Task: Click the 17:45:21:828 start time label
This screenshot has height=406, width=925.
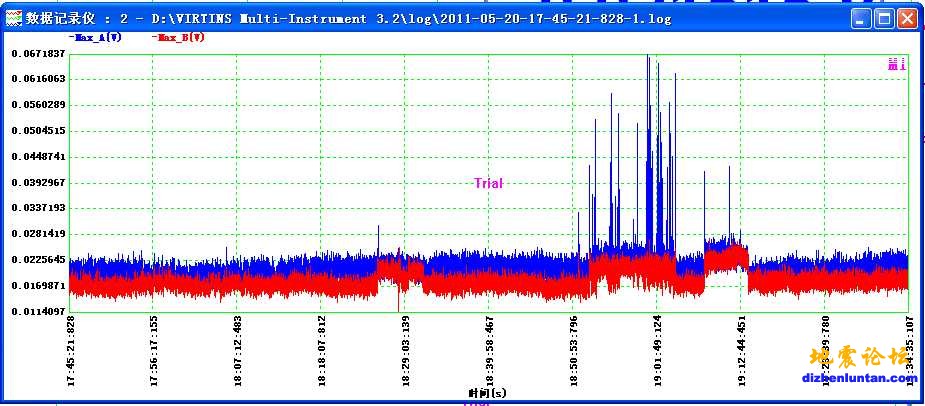Action: 70,350
